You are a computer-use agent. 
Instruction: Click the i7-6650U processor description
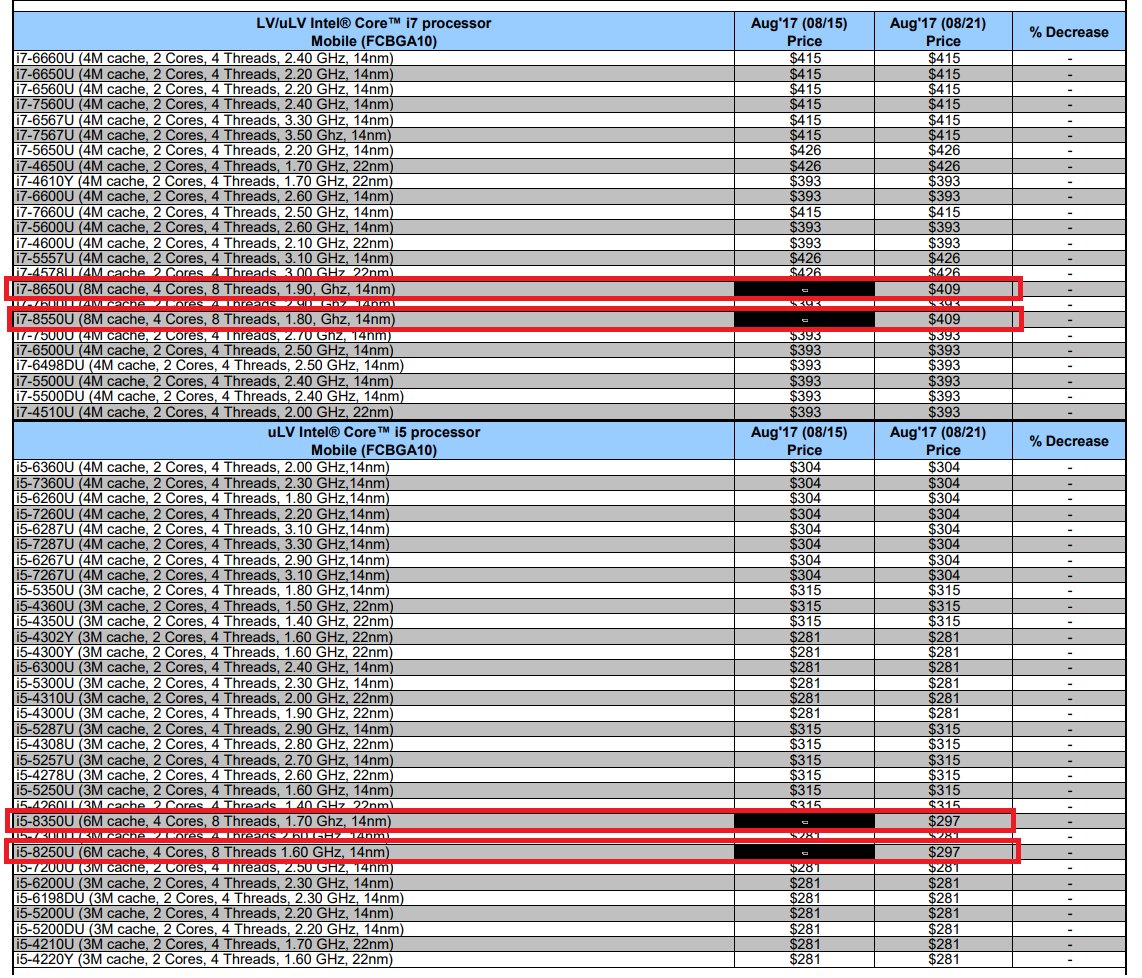coord(205,74)
